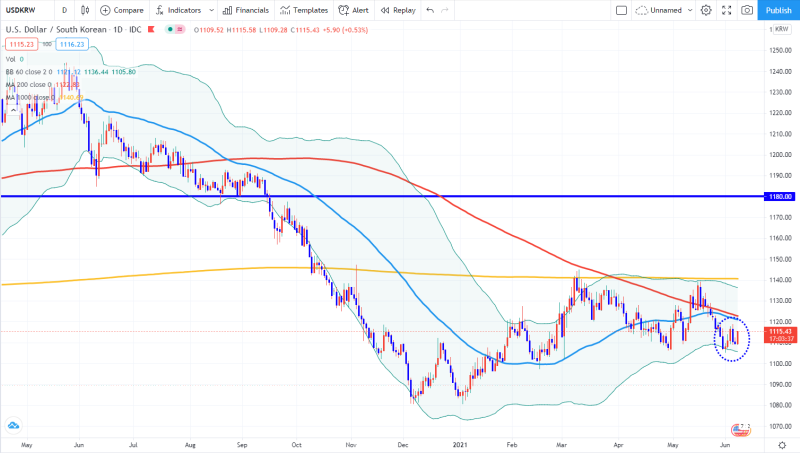Click the undo arrow icon

[x=430, y=10]
